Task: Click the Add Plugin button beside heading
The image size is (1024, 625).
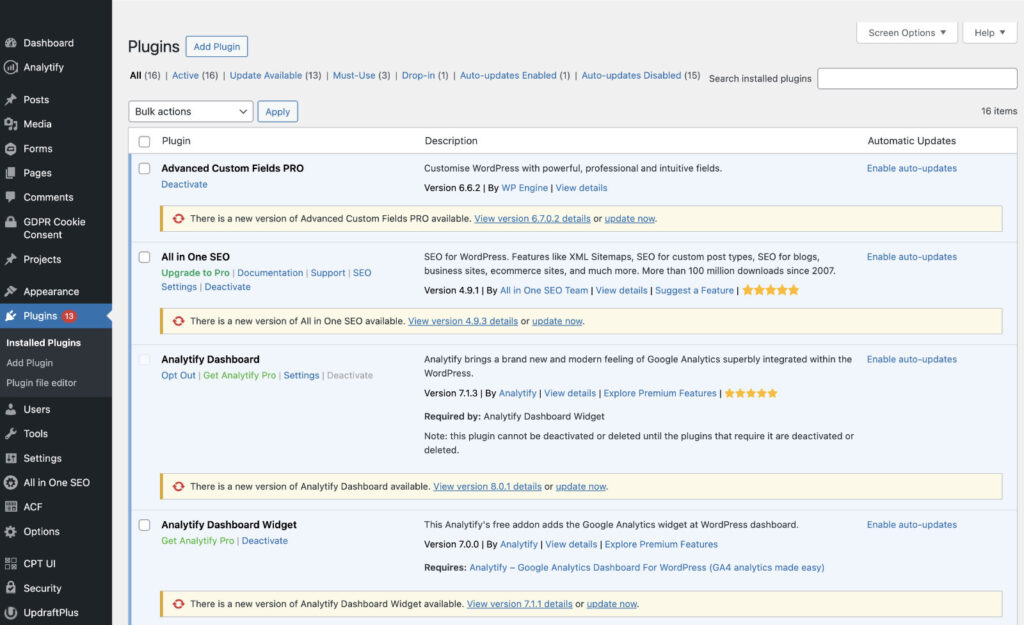Action: coord(217,46)
